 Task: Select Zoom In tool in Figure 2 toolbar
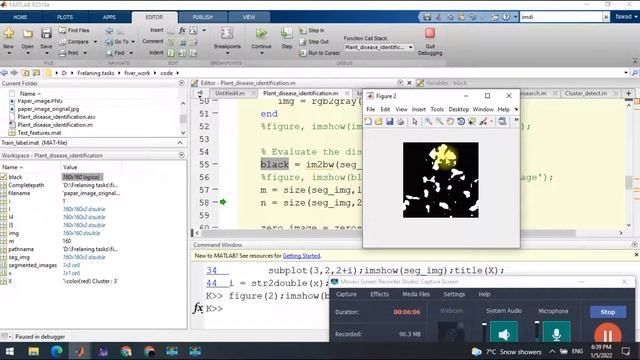click(428, 122)
